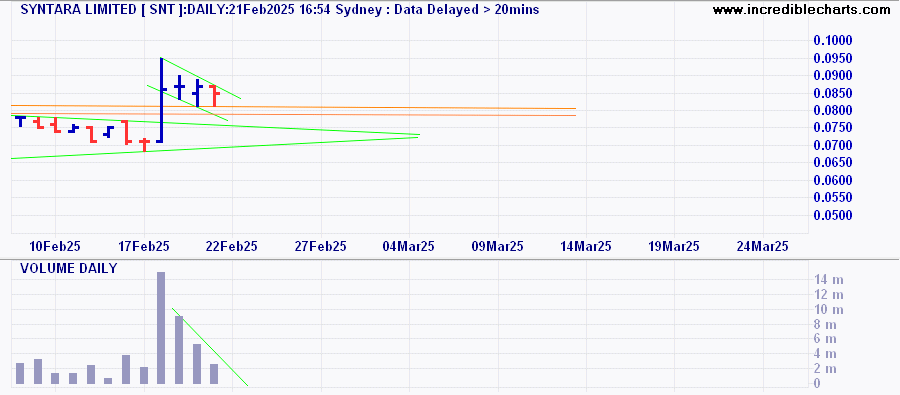Click the orange horizontal resistance line
This screenshot has width=900, height=395.
tap(293, 107)
